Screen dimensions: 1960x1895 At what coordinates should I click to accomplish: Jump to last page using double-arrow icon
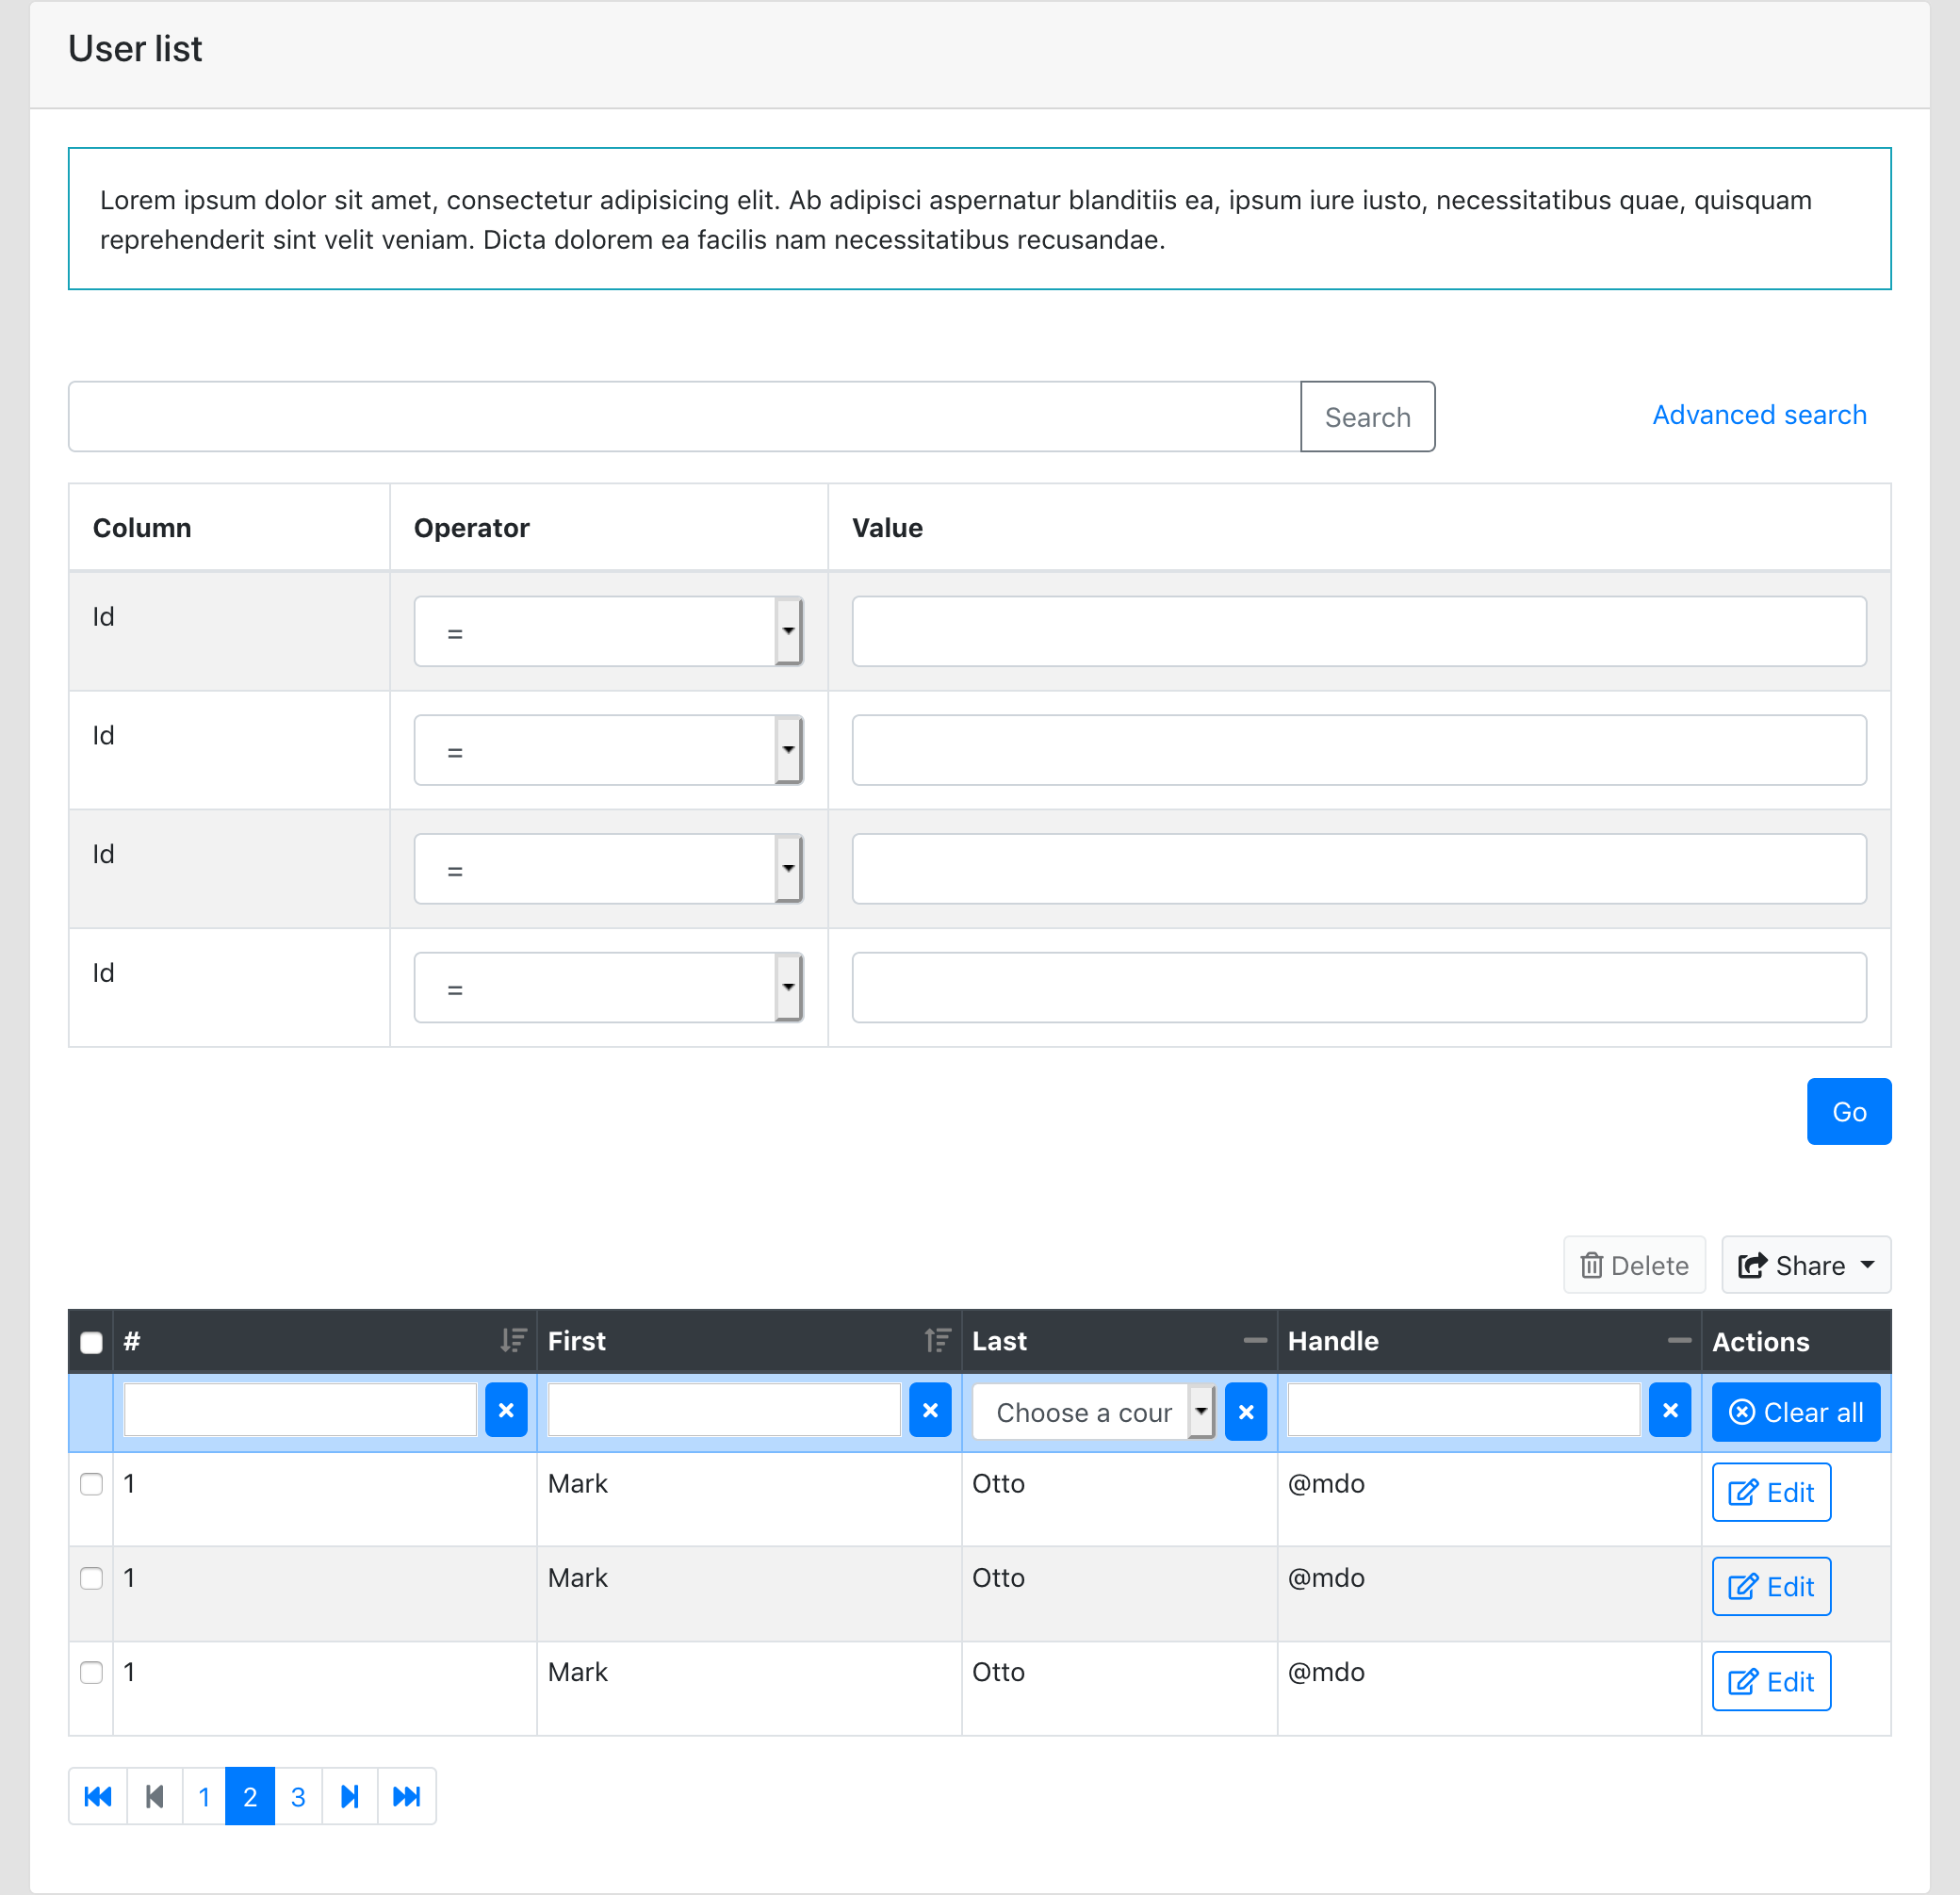[x=406, y=1796]
